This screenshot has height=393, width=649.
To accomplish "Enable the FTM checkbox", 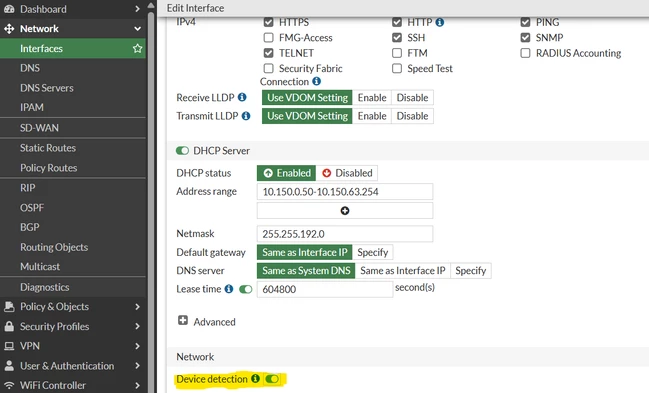I will point(397,53).
